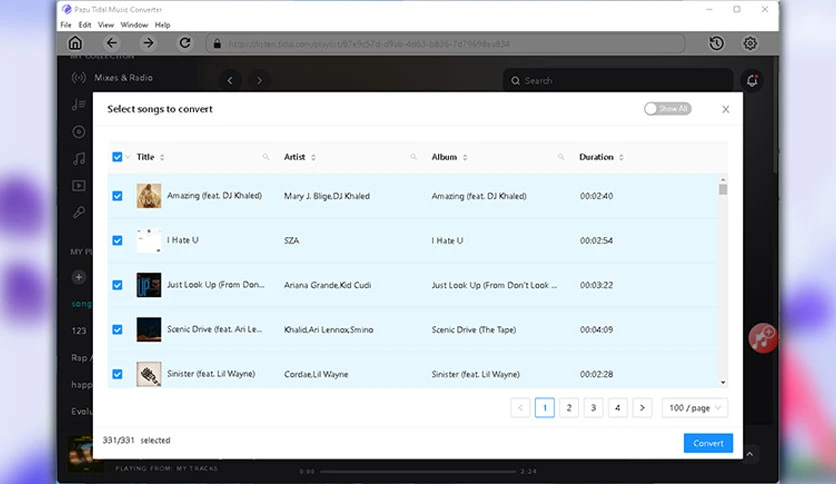The width and height of the screenshot is (836, 484).
Task: Open the playlists icon in sidebar
Action: click(x=79, y=104)
